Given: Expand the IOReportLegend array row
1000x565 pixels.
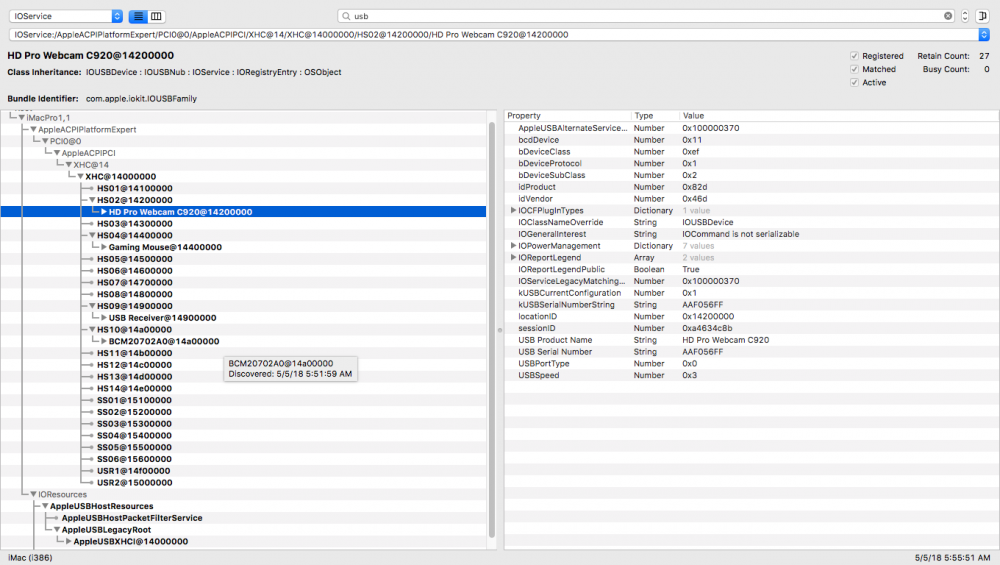Looking at the screenshot, I should 513,258.
